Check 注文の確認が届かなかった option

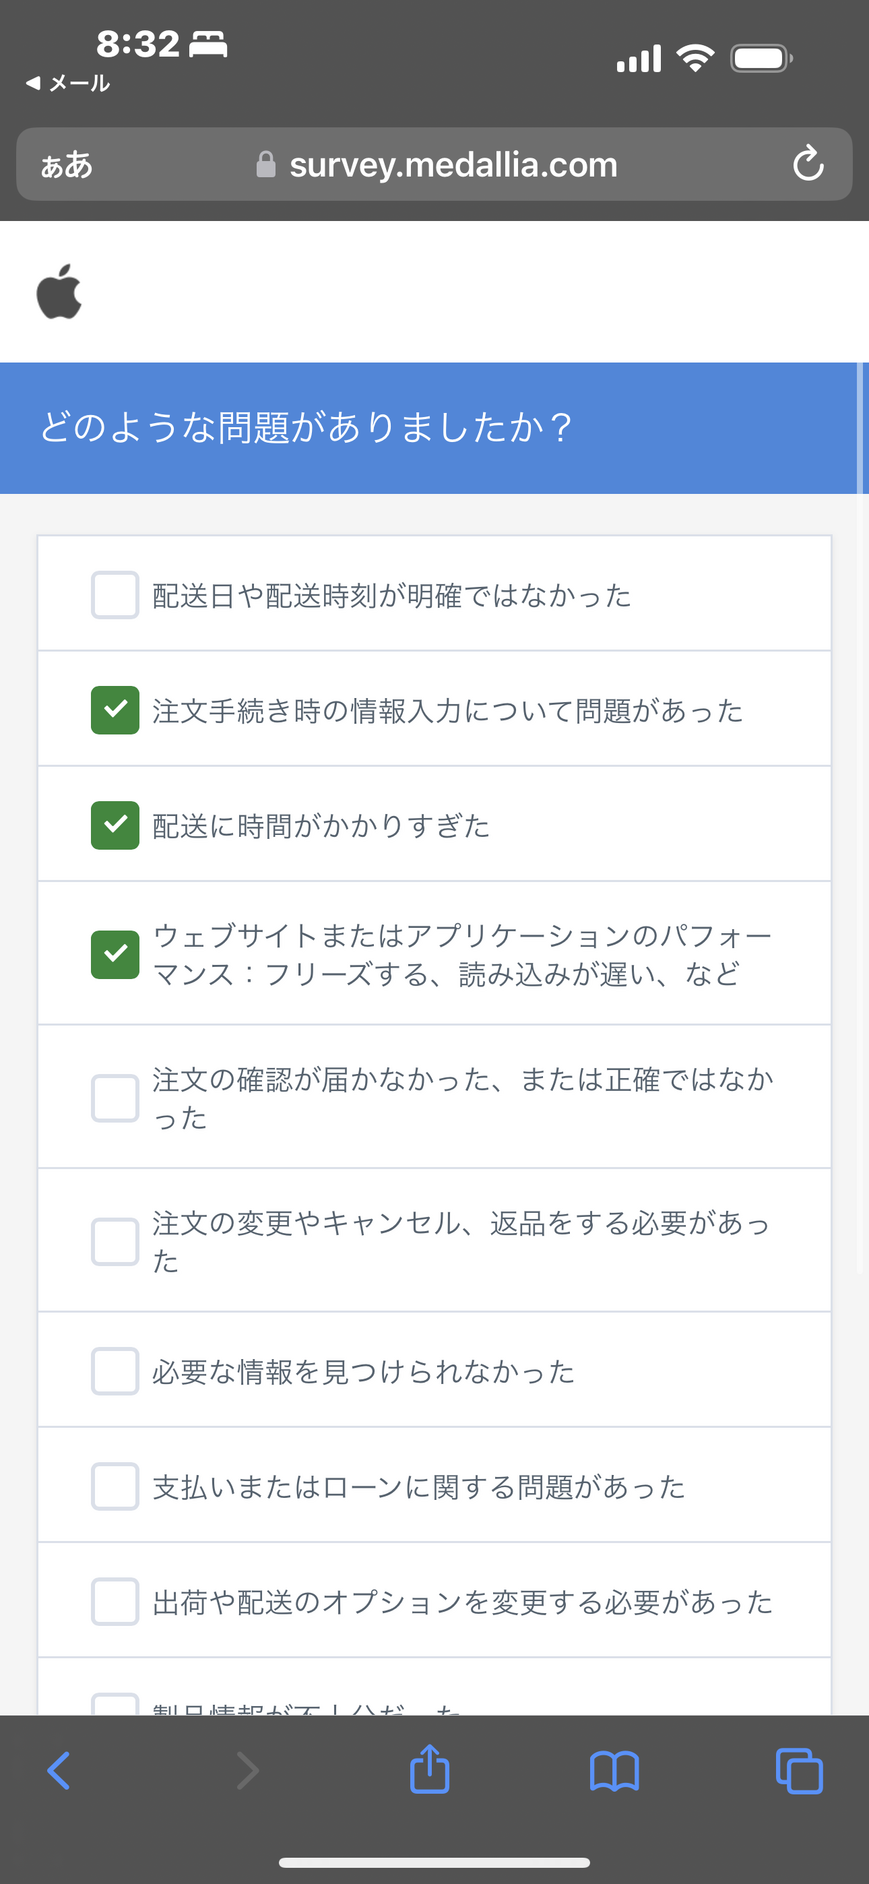click(115, 1098)
